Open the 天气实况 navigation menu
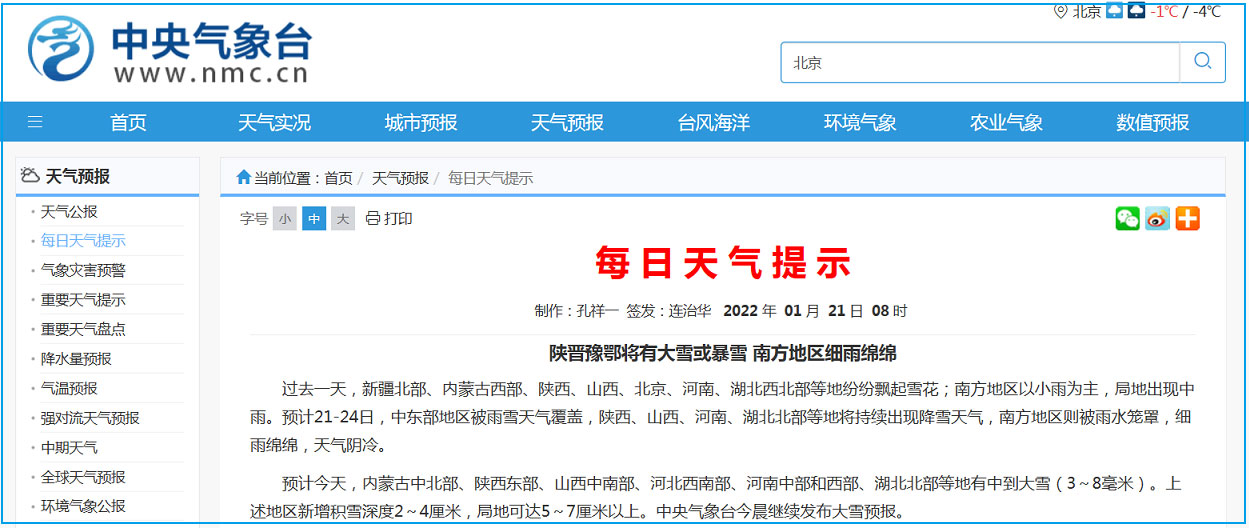The width and height of the screenshot is (1249, 528). [274, 122]
